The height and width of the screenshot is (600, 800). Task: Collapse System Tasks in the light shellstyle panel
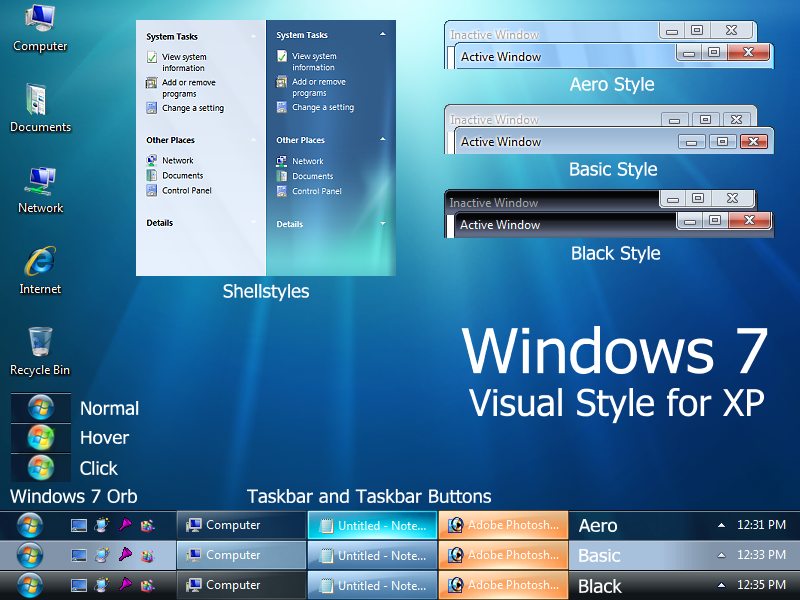[x=254, y=36]
